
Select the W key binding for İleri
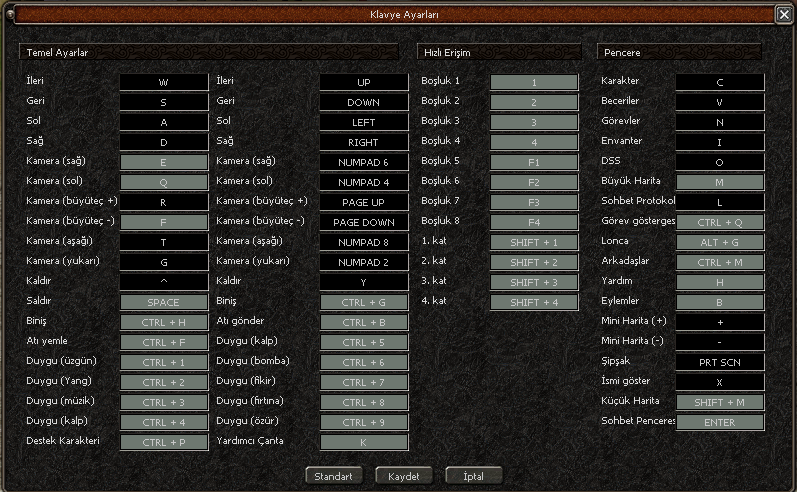pyautogui.click(x=163, y=82)
